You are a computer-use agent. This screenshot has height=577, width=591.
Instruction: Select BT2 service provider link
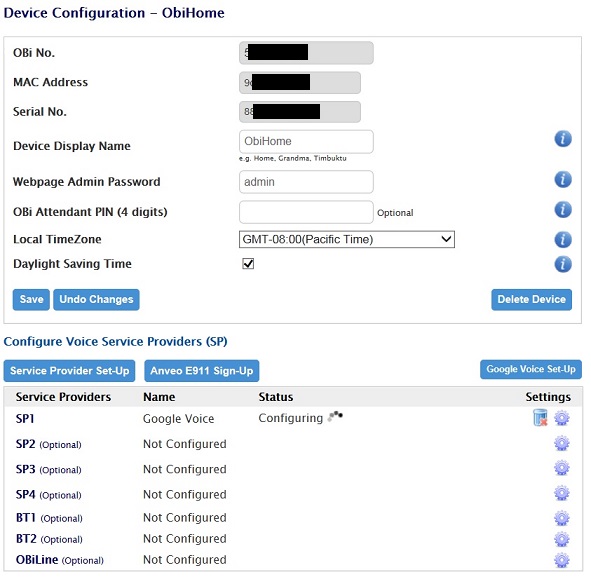pyautogui.click(x=26, y=539)
